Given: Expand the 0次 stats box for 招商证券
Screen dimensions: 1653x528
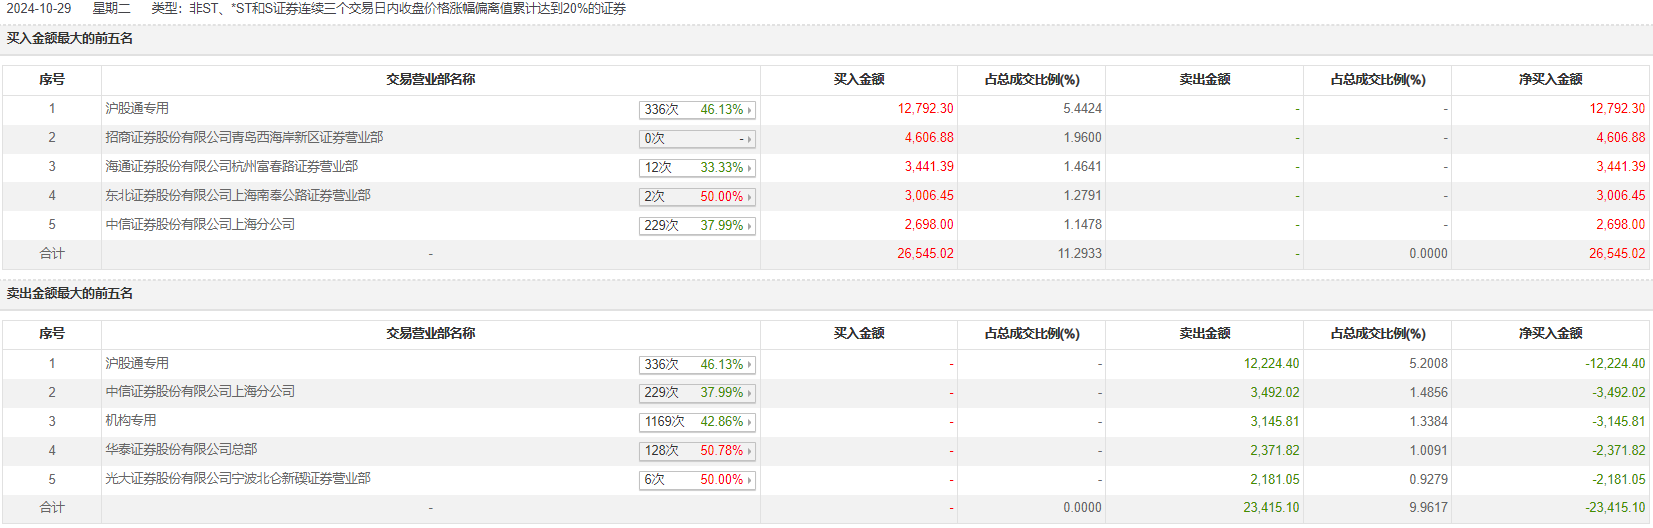Looking at the screenshot, I should pyautogui.click(x=697, y=139).
